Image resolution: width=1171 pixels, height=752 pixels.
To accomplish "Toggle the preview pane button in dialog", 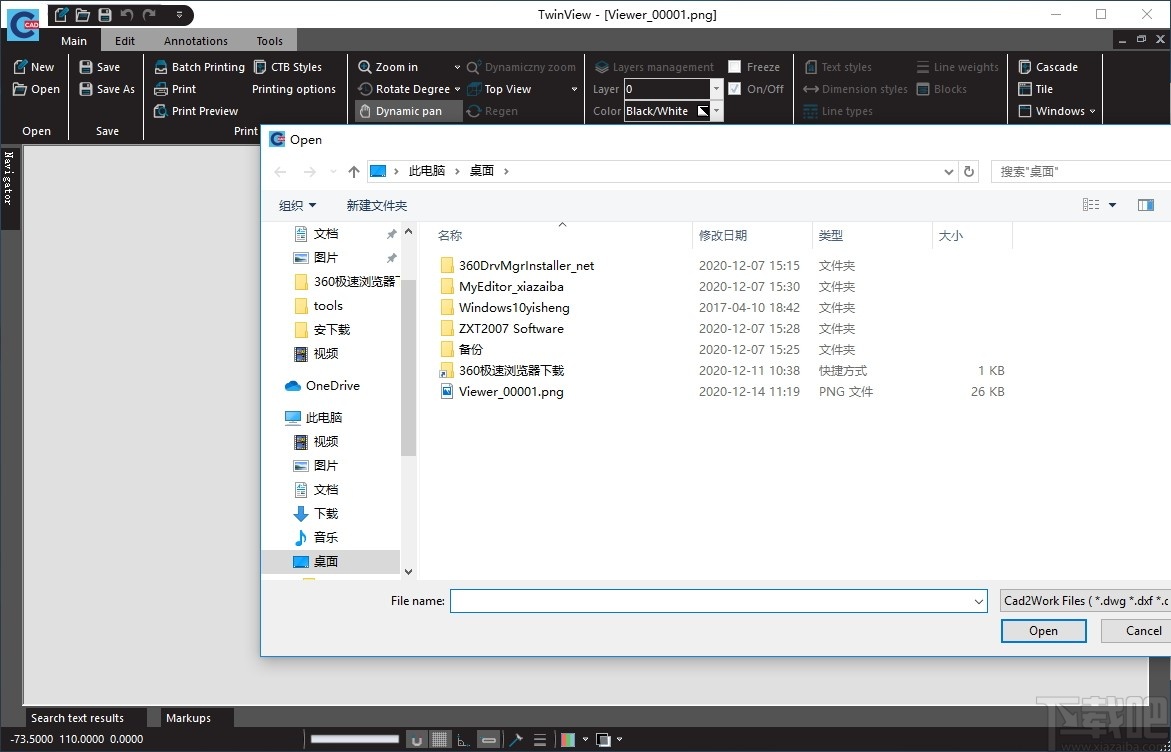I will [x=1146, y=205].
